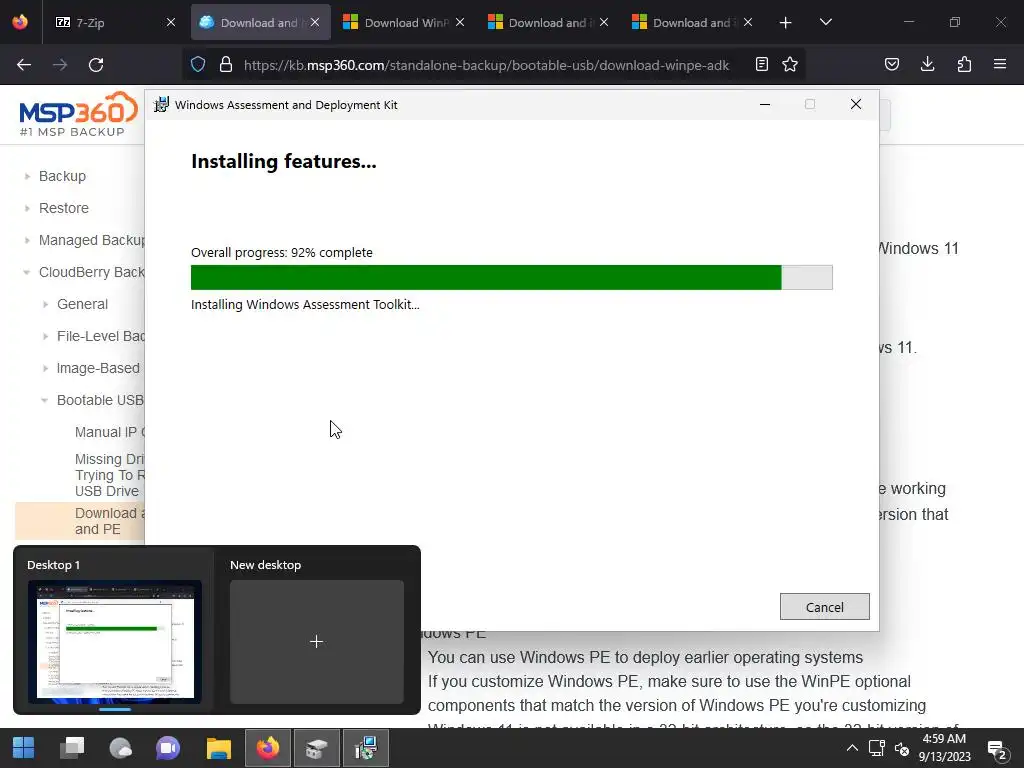
Task: Open the Manual IP sidebar link
Action: (109, 432)
